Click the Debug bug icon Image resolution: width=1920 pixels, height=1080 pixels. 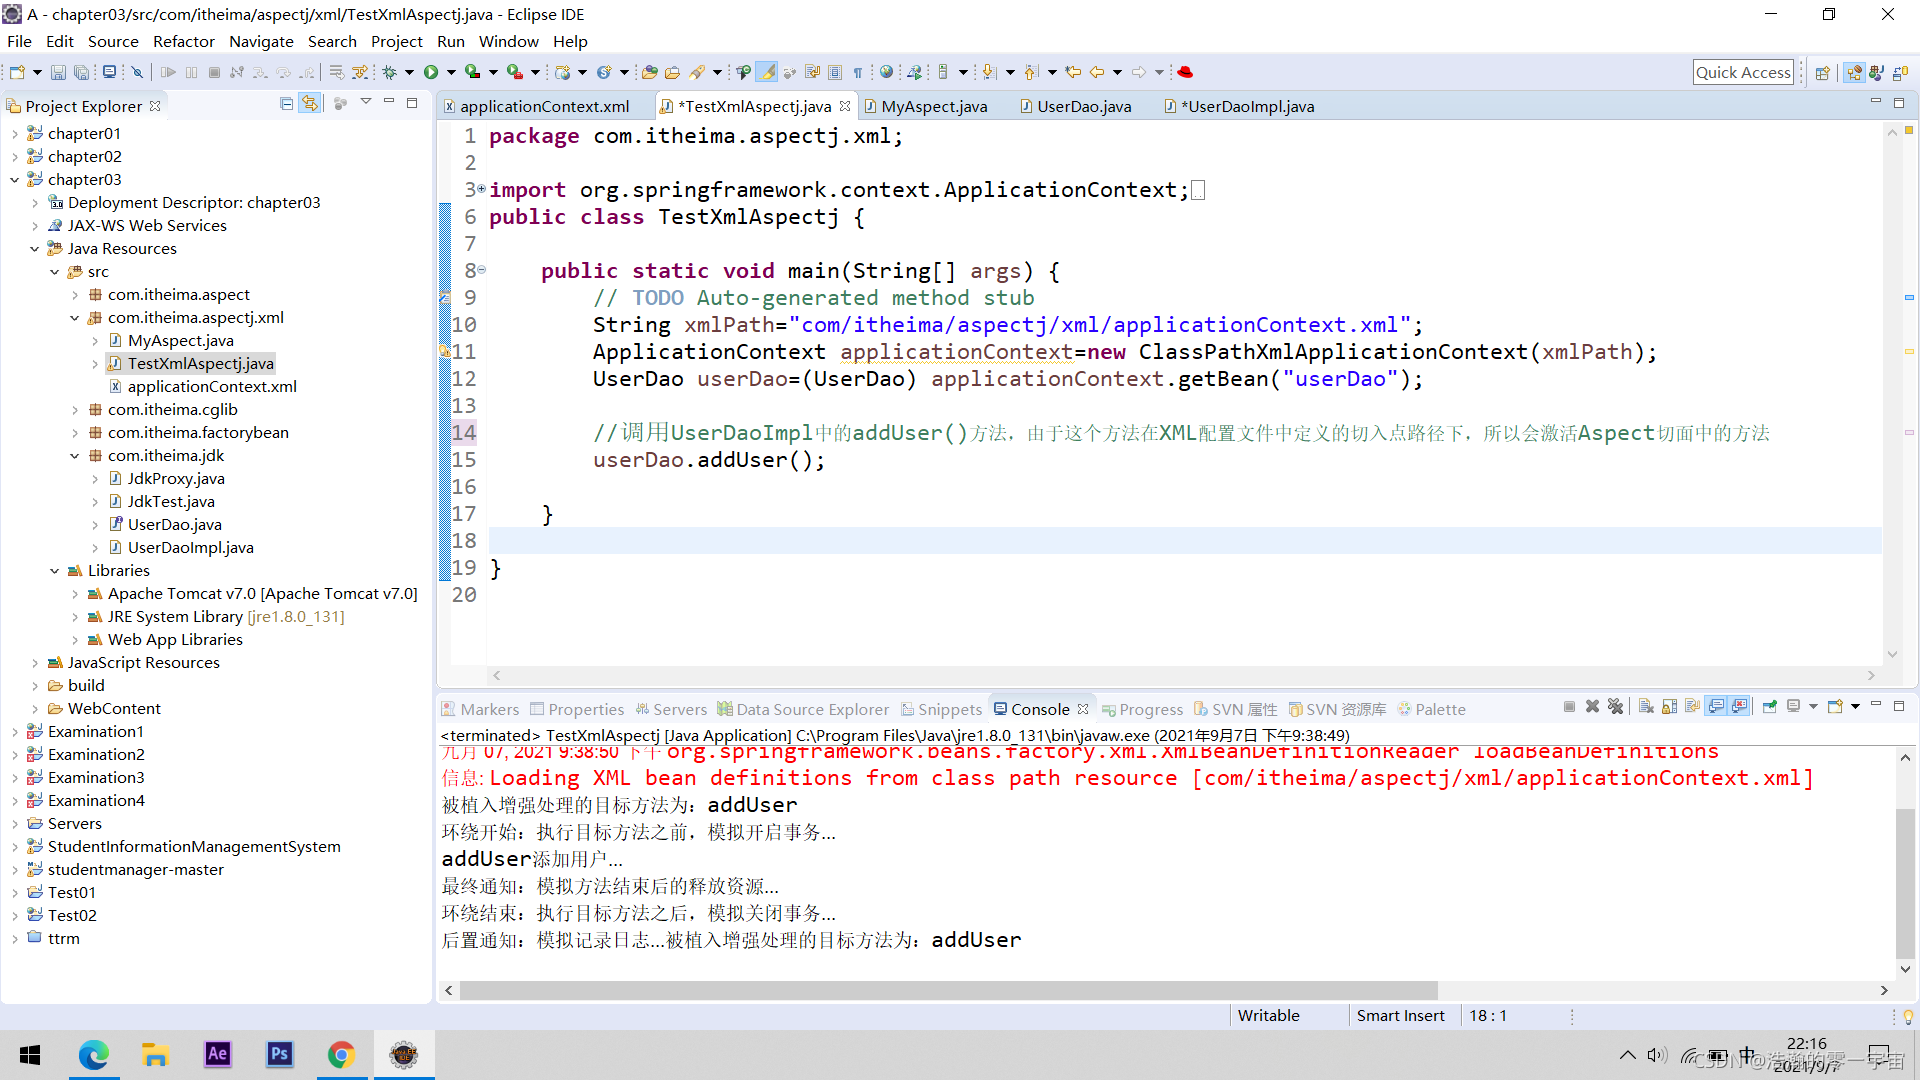point(390,72)
